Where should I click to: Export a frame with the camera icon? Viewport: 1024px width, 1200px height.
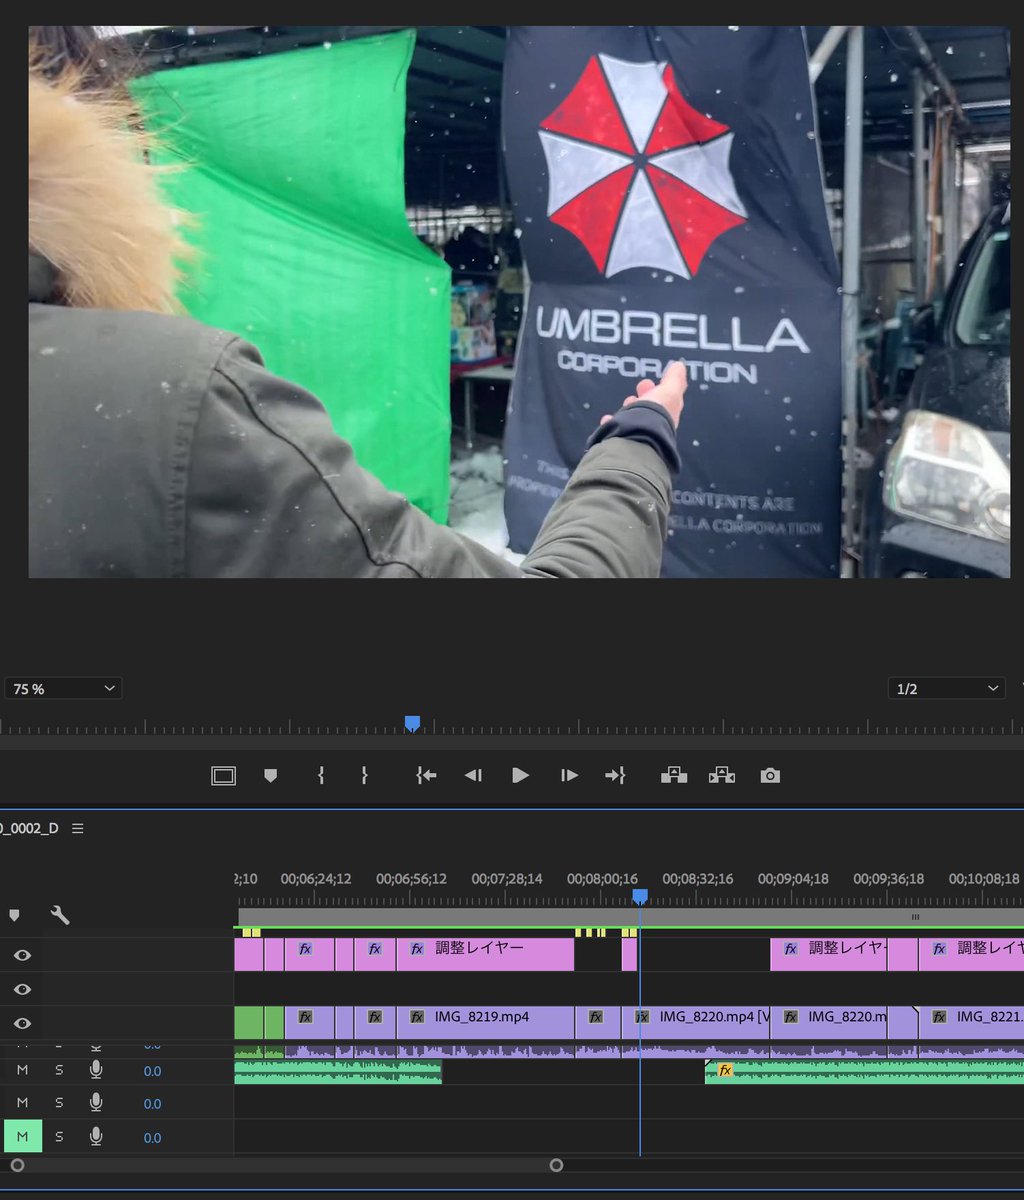point(769,776)
